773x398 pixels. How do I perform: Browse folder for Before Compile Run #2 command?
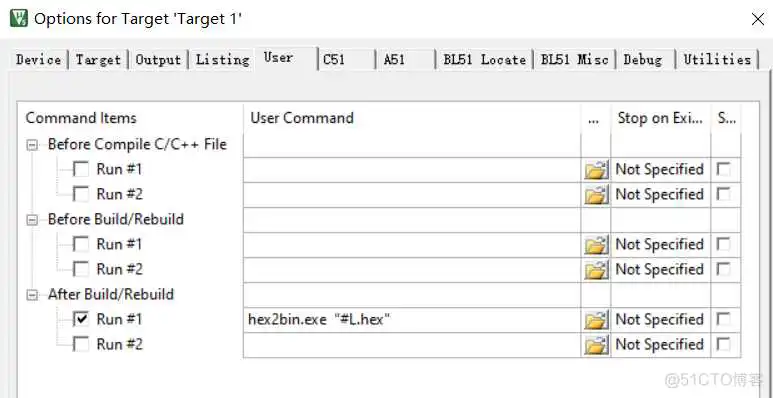[596, 195]
